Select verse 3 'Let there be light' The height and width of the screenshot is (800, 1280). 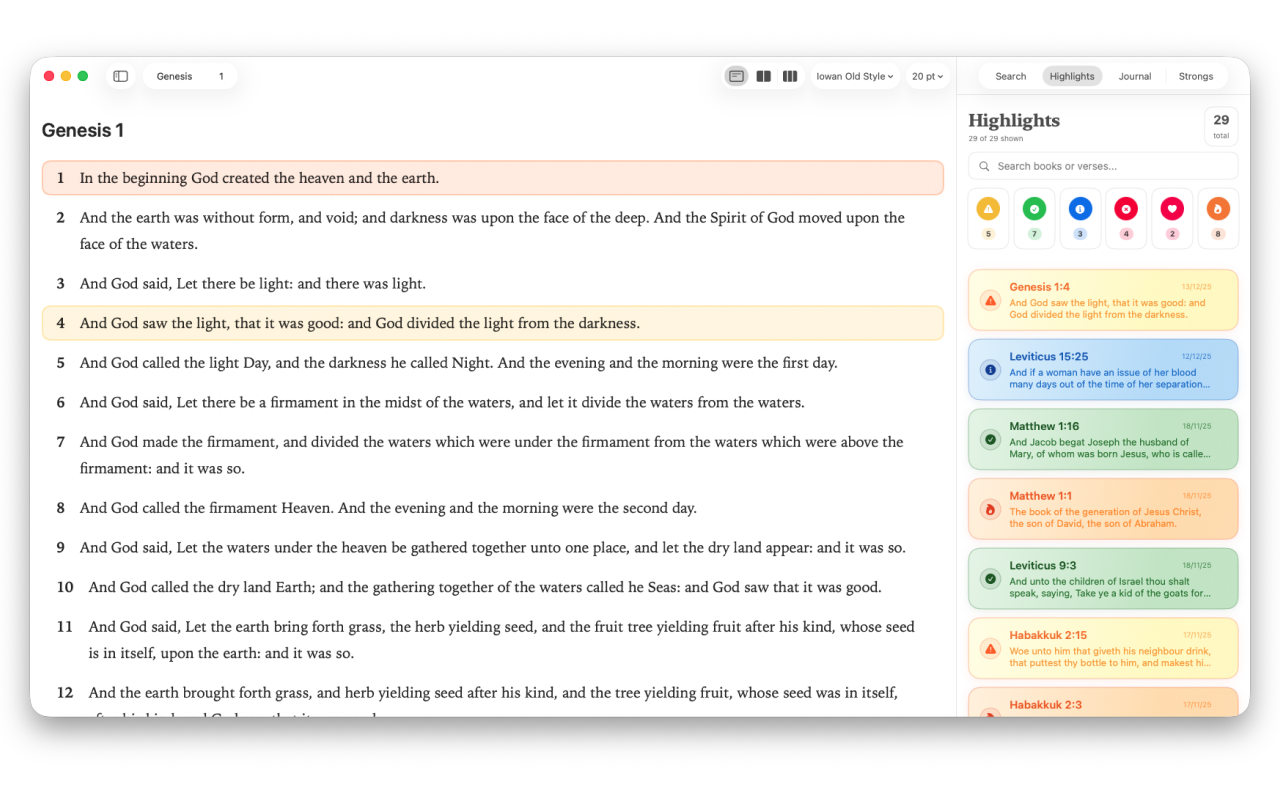pos(492,284)
